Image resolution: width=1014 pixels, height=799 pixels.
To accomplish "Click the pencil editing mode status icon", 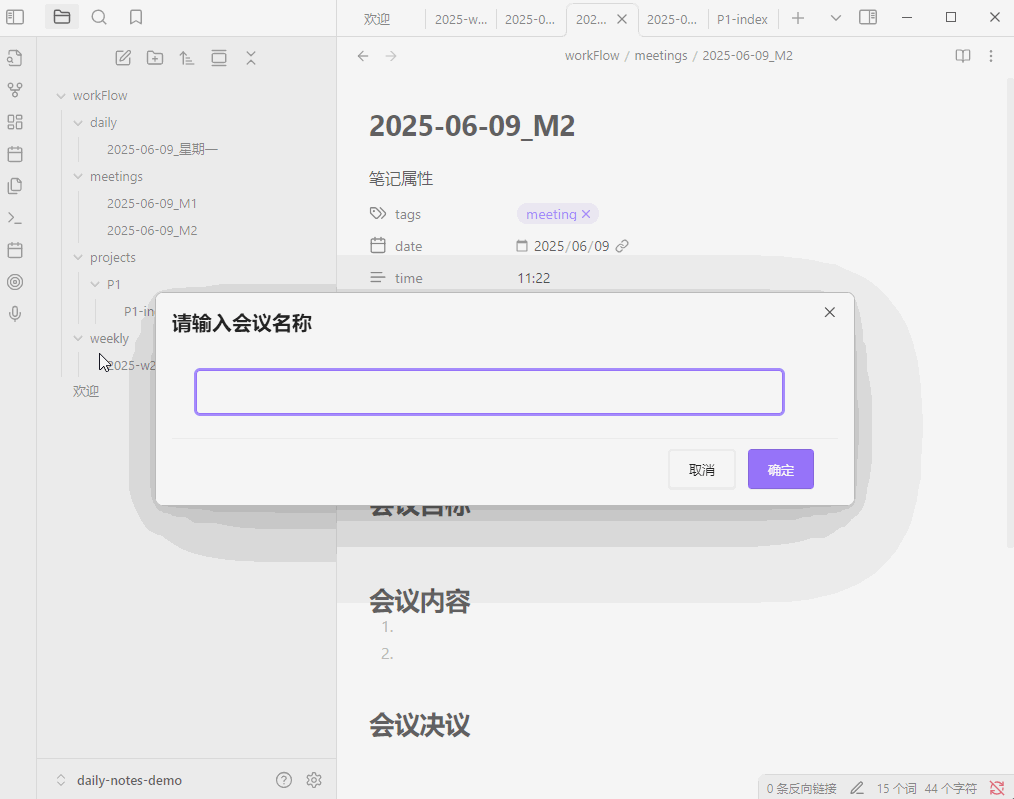I will click(857, 788).
